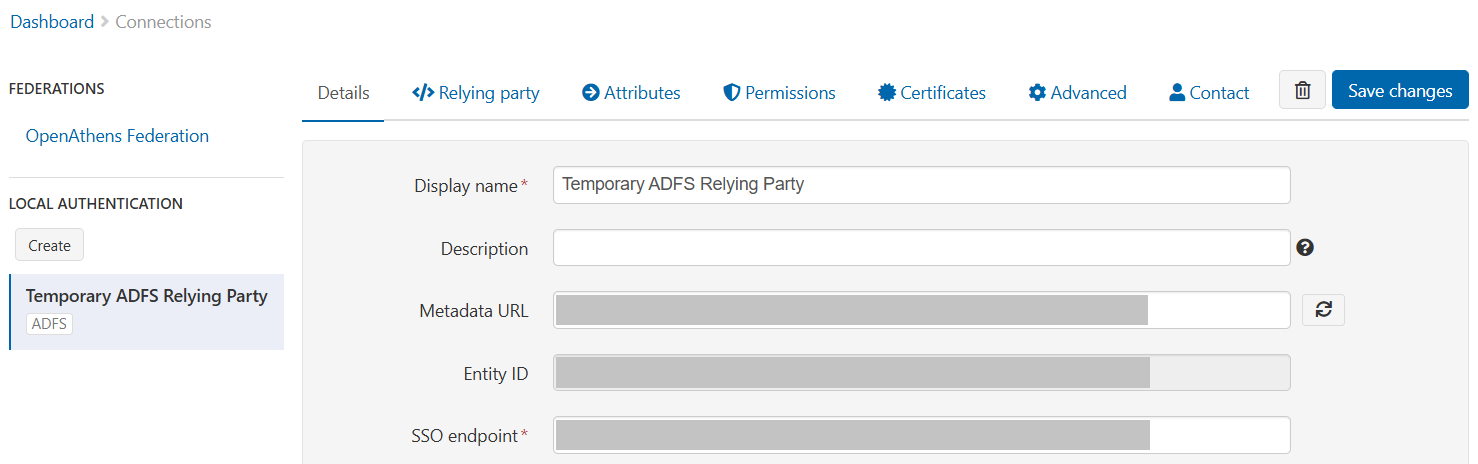The image size is (1478, 464).
Task: Focus the Display name input field
Action: pos(921,185)
